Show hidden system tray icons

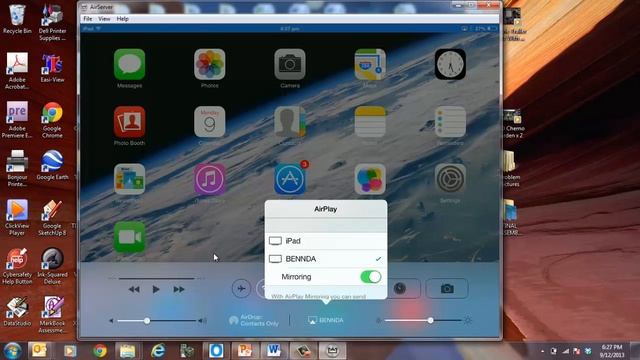tap(542, 351)
